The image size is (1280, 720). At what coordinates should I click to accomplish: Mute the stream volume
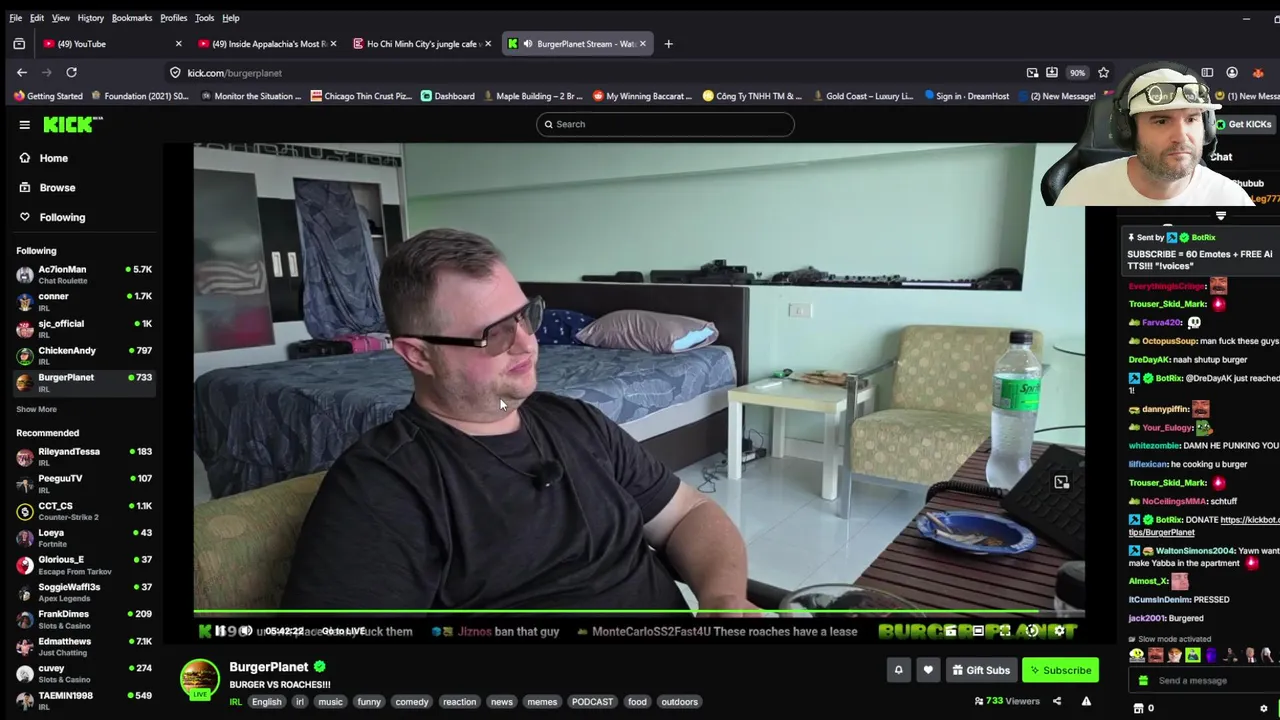(246, 631)
